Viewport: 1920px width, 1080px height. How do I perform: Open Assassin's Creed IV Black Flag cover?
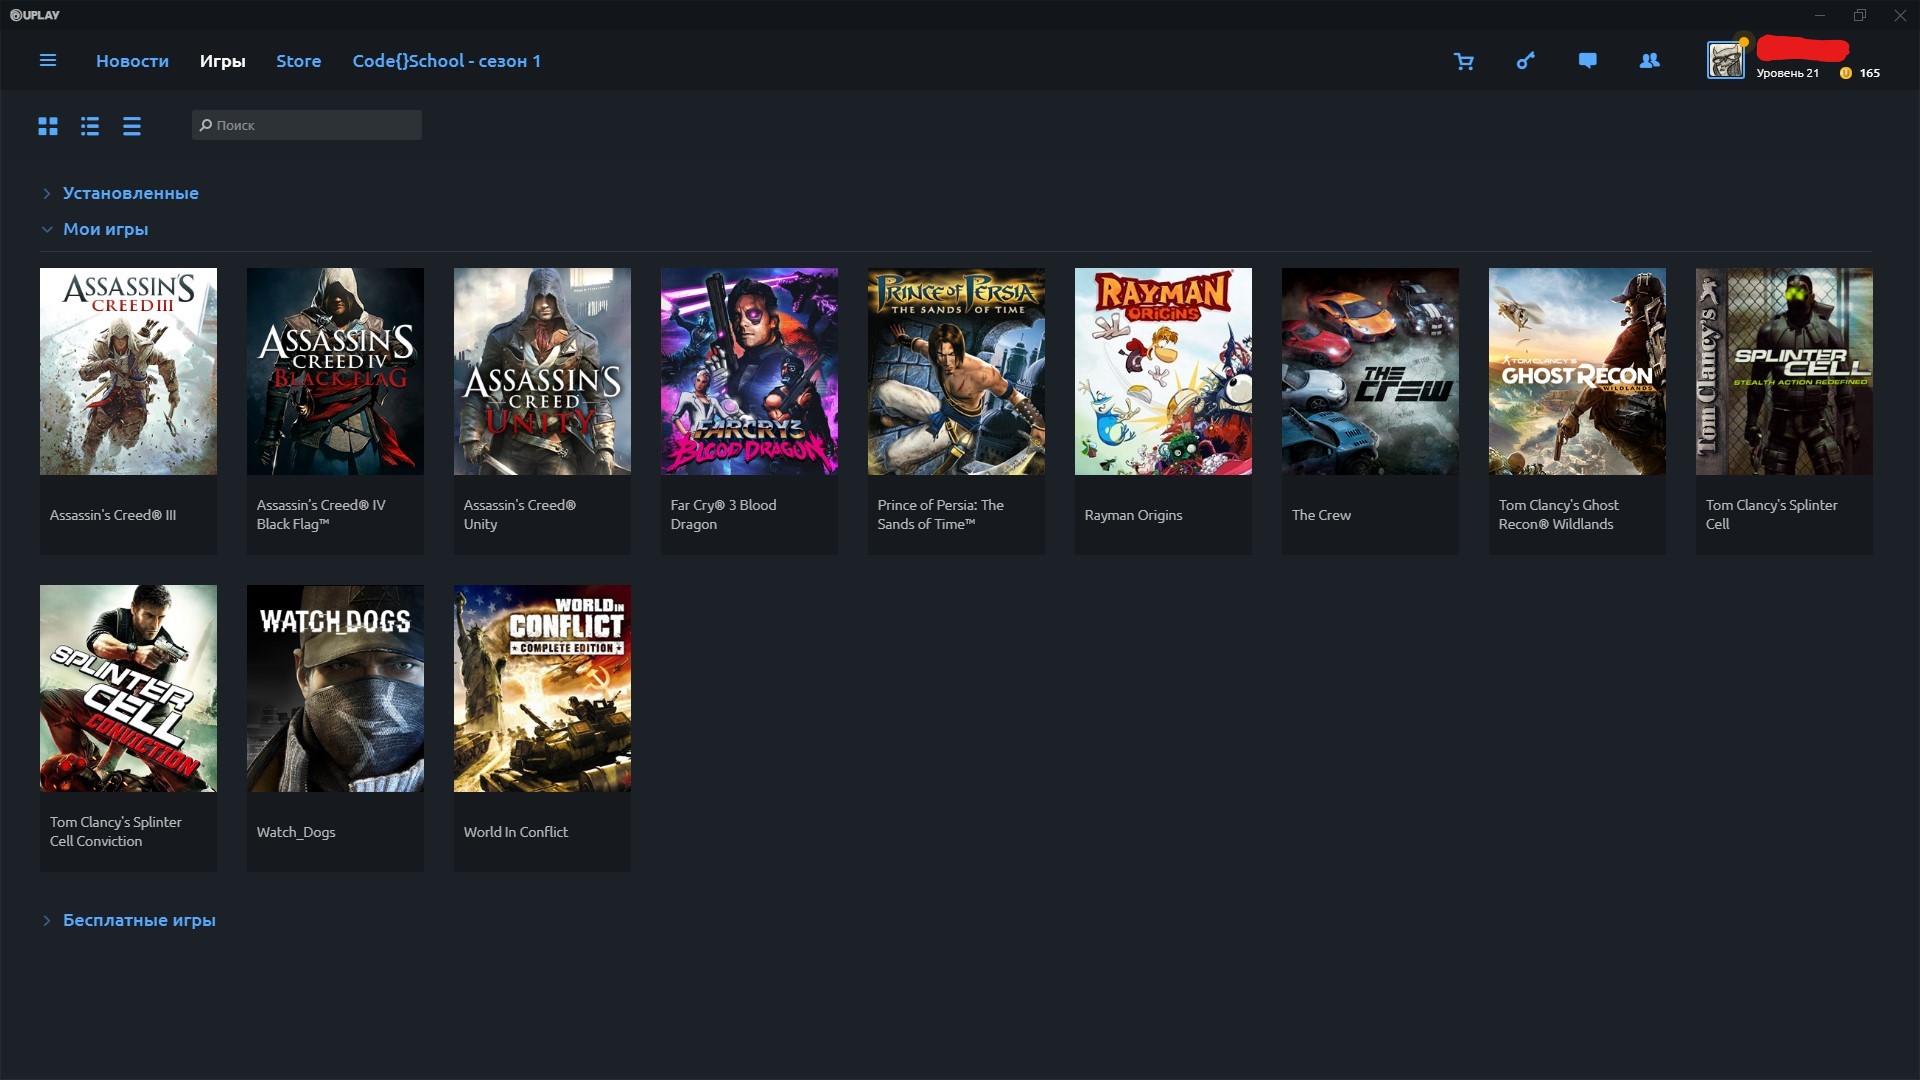pos(335,371)
